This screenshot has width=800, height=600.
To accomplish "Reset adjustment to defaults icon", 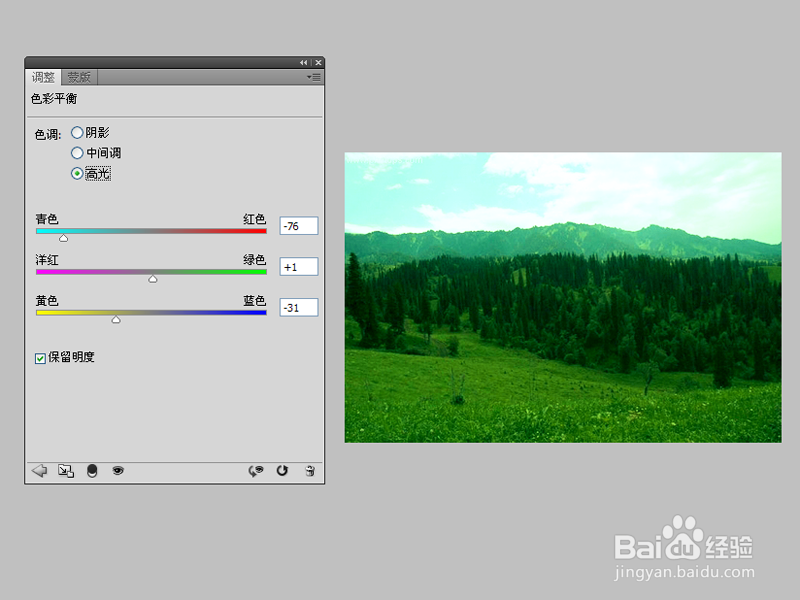I will (282, 470).
